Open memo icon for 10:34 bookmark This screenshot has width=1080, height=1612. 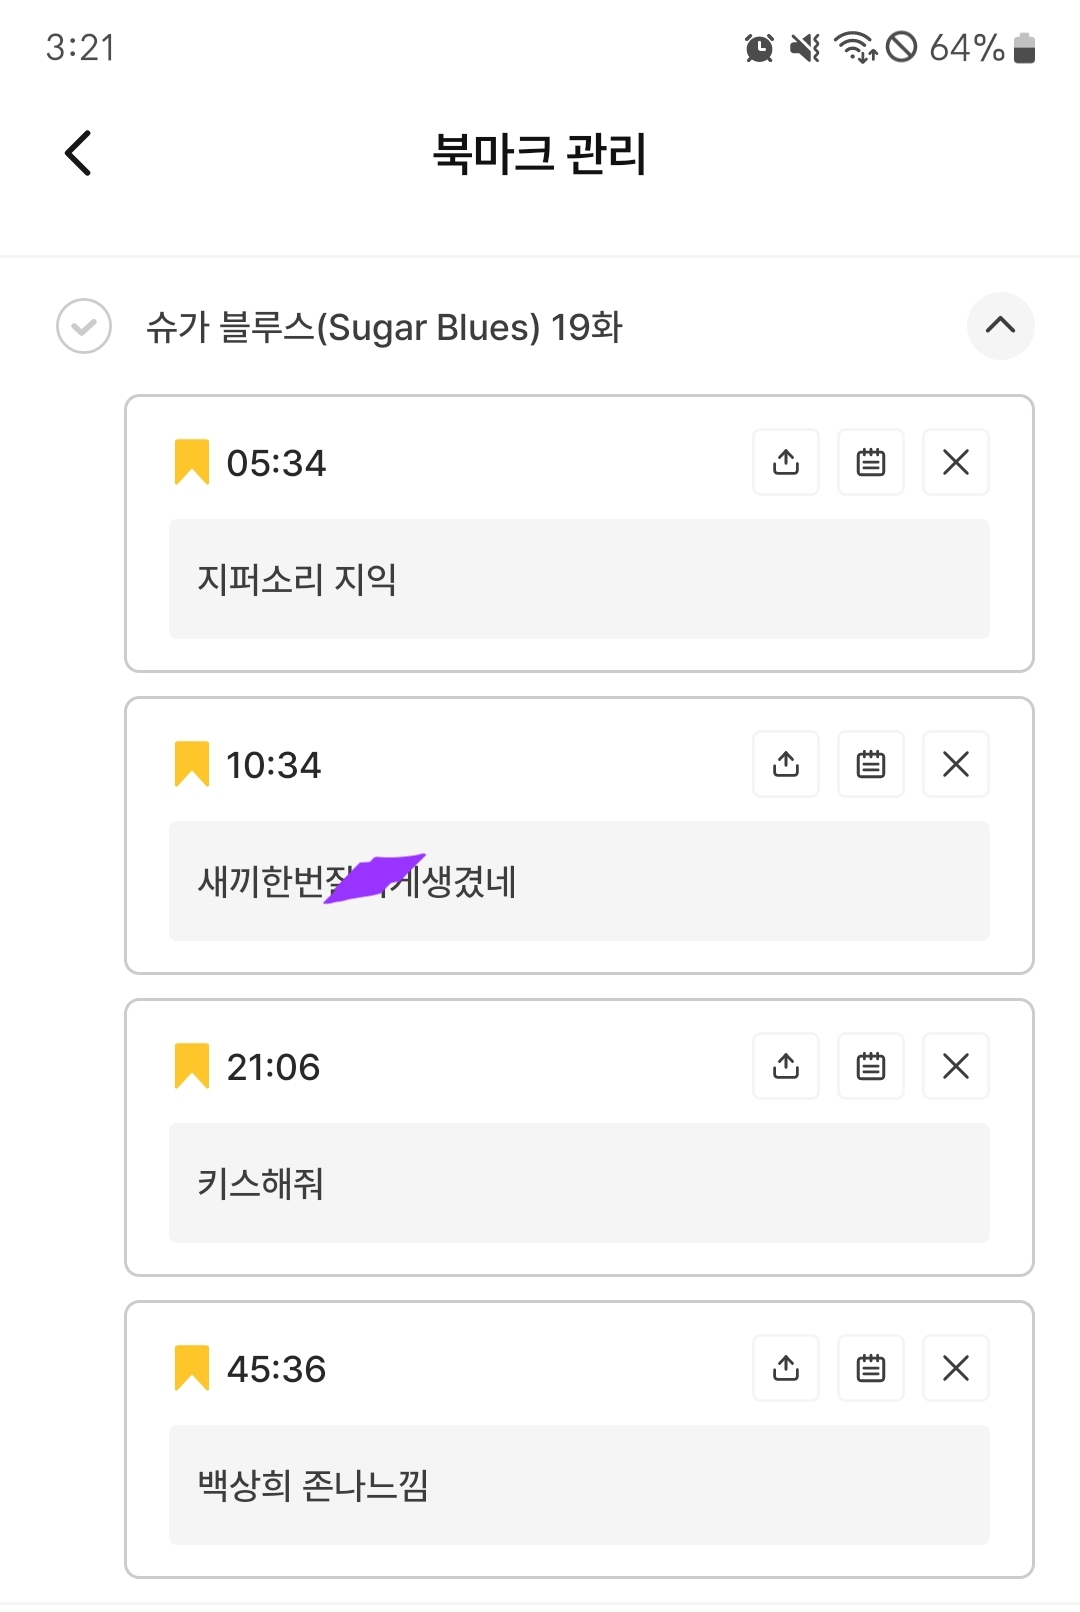pyautogui.click(x=871, y=764)
